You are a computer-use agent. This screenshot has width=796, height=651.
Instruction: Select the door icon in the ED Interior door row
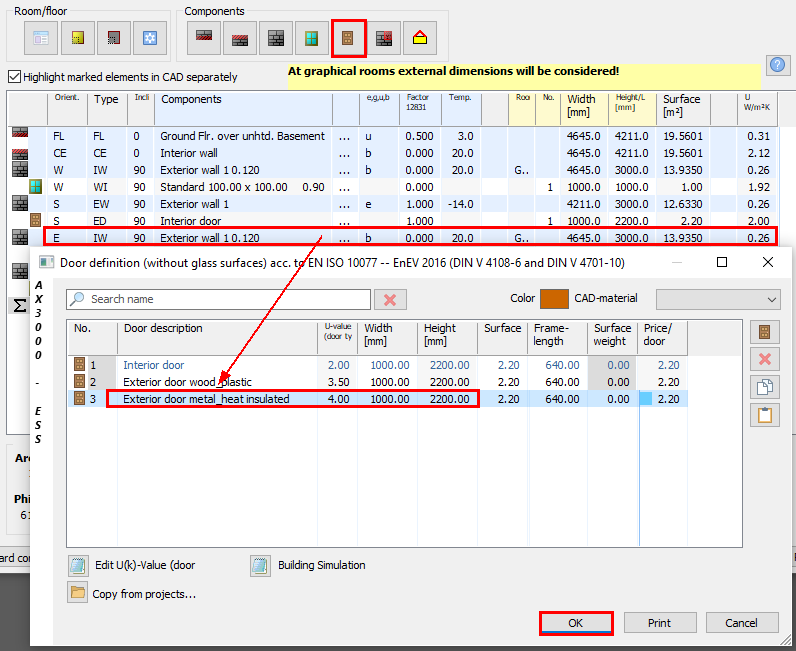tap(35, 220)
